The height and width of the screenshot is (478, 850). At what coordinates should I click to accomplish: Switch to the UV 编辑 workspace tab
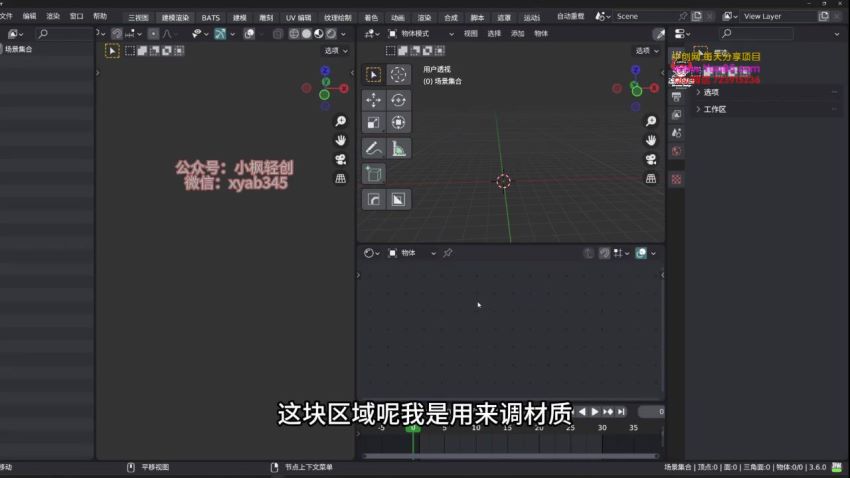tap(298, 17)
